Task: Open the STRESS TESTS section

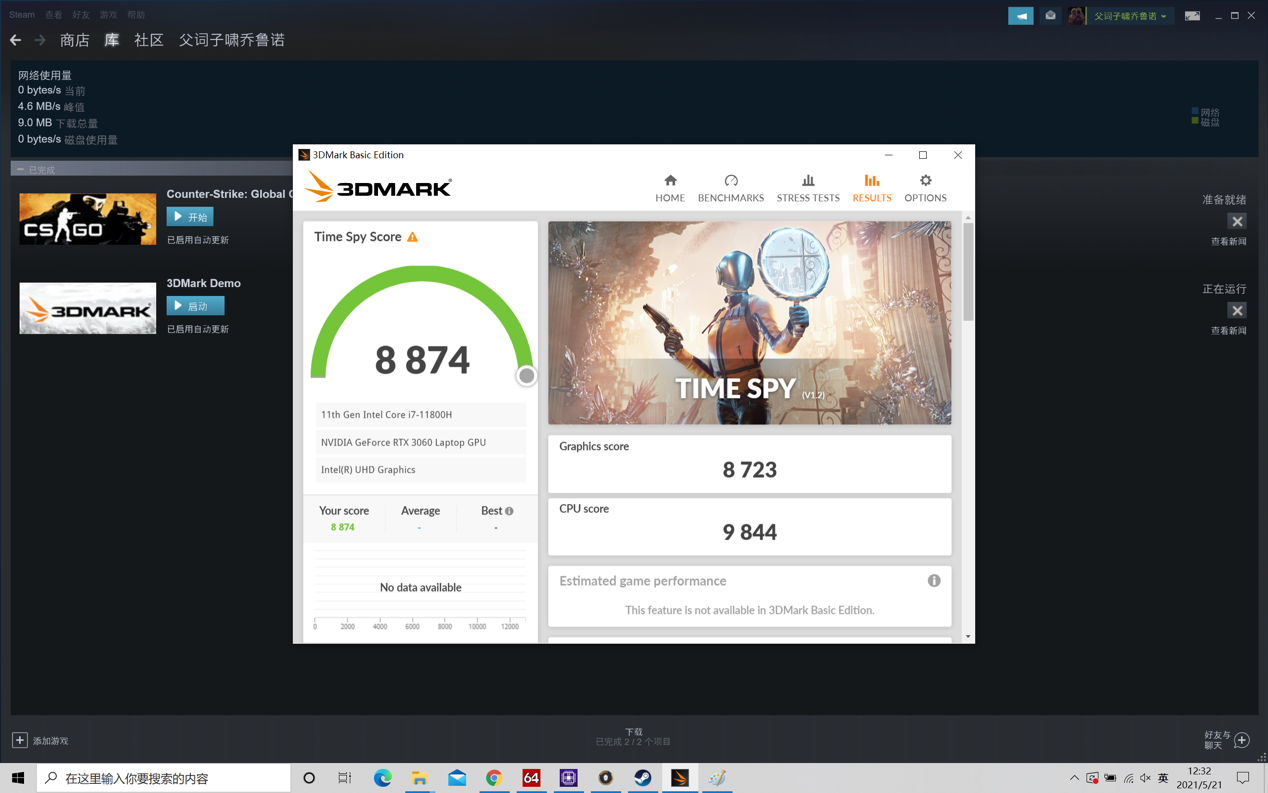Action: (x=807, y=187)
